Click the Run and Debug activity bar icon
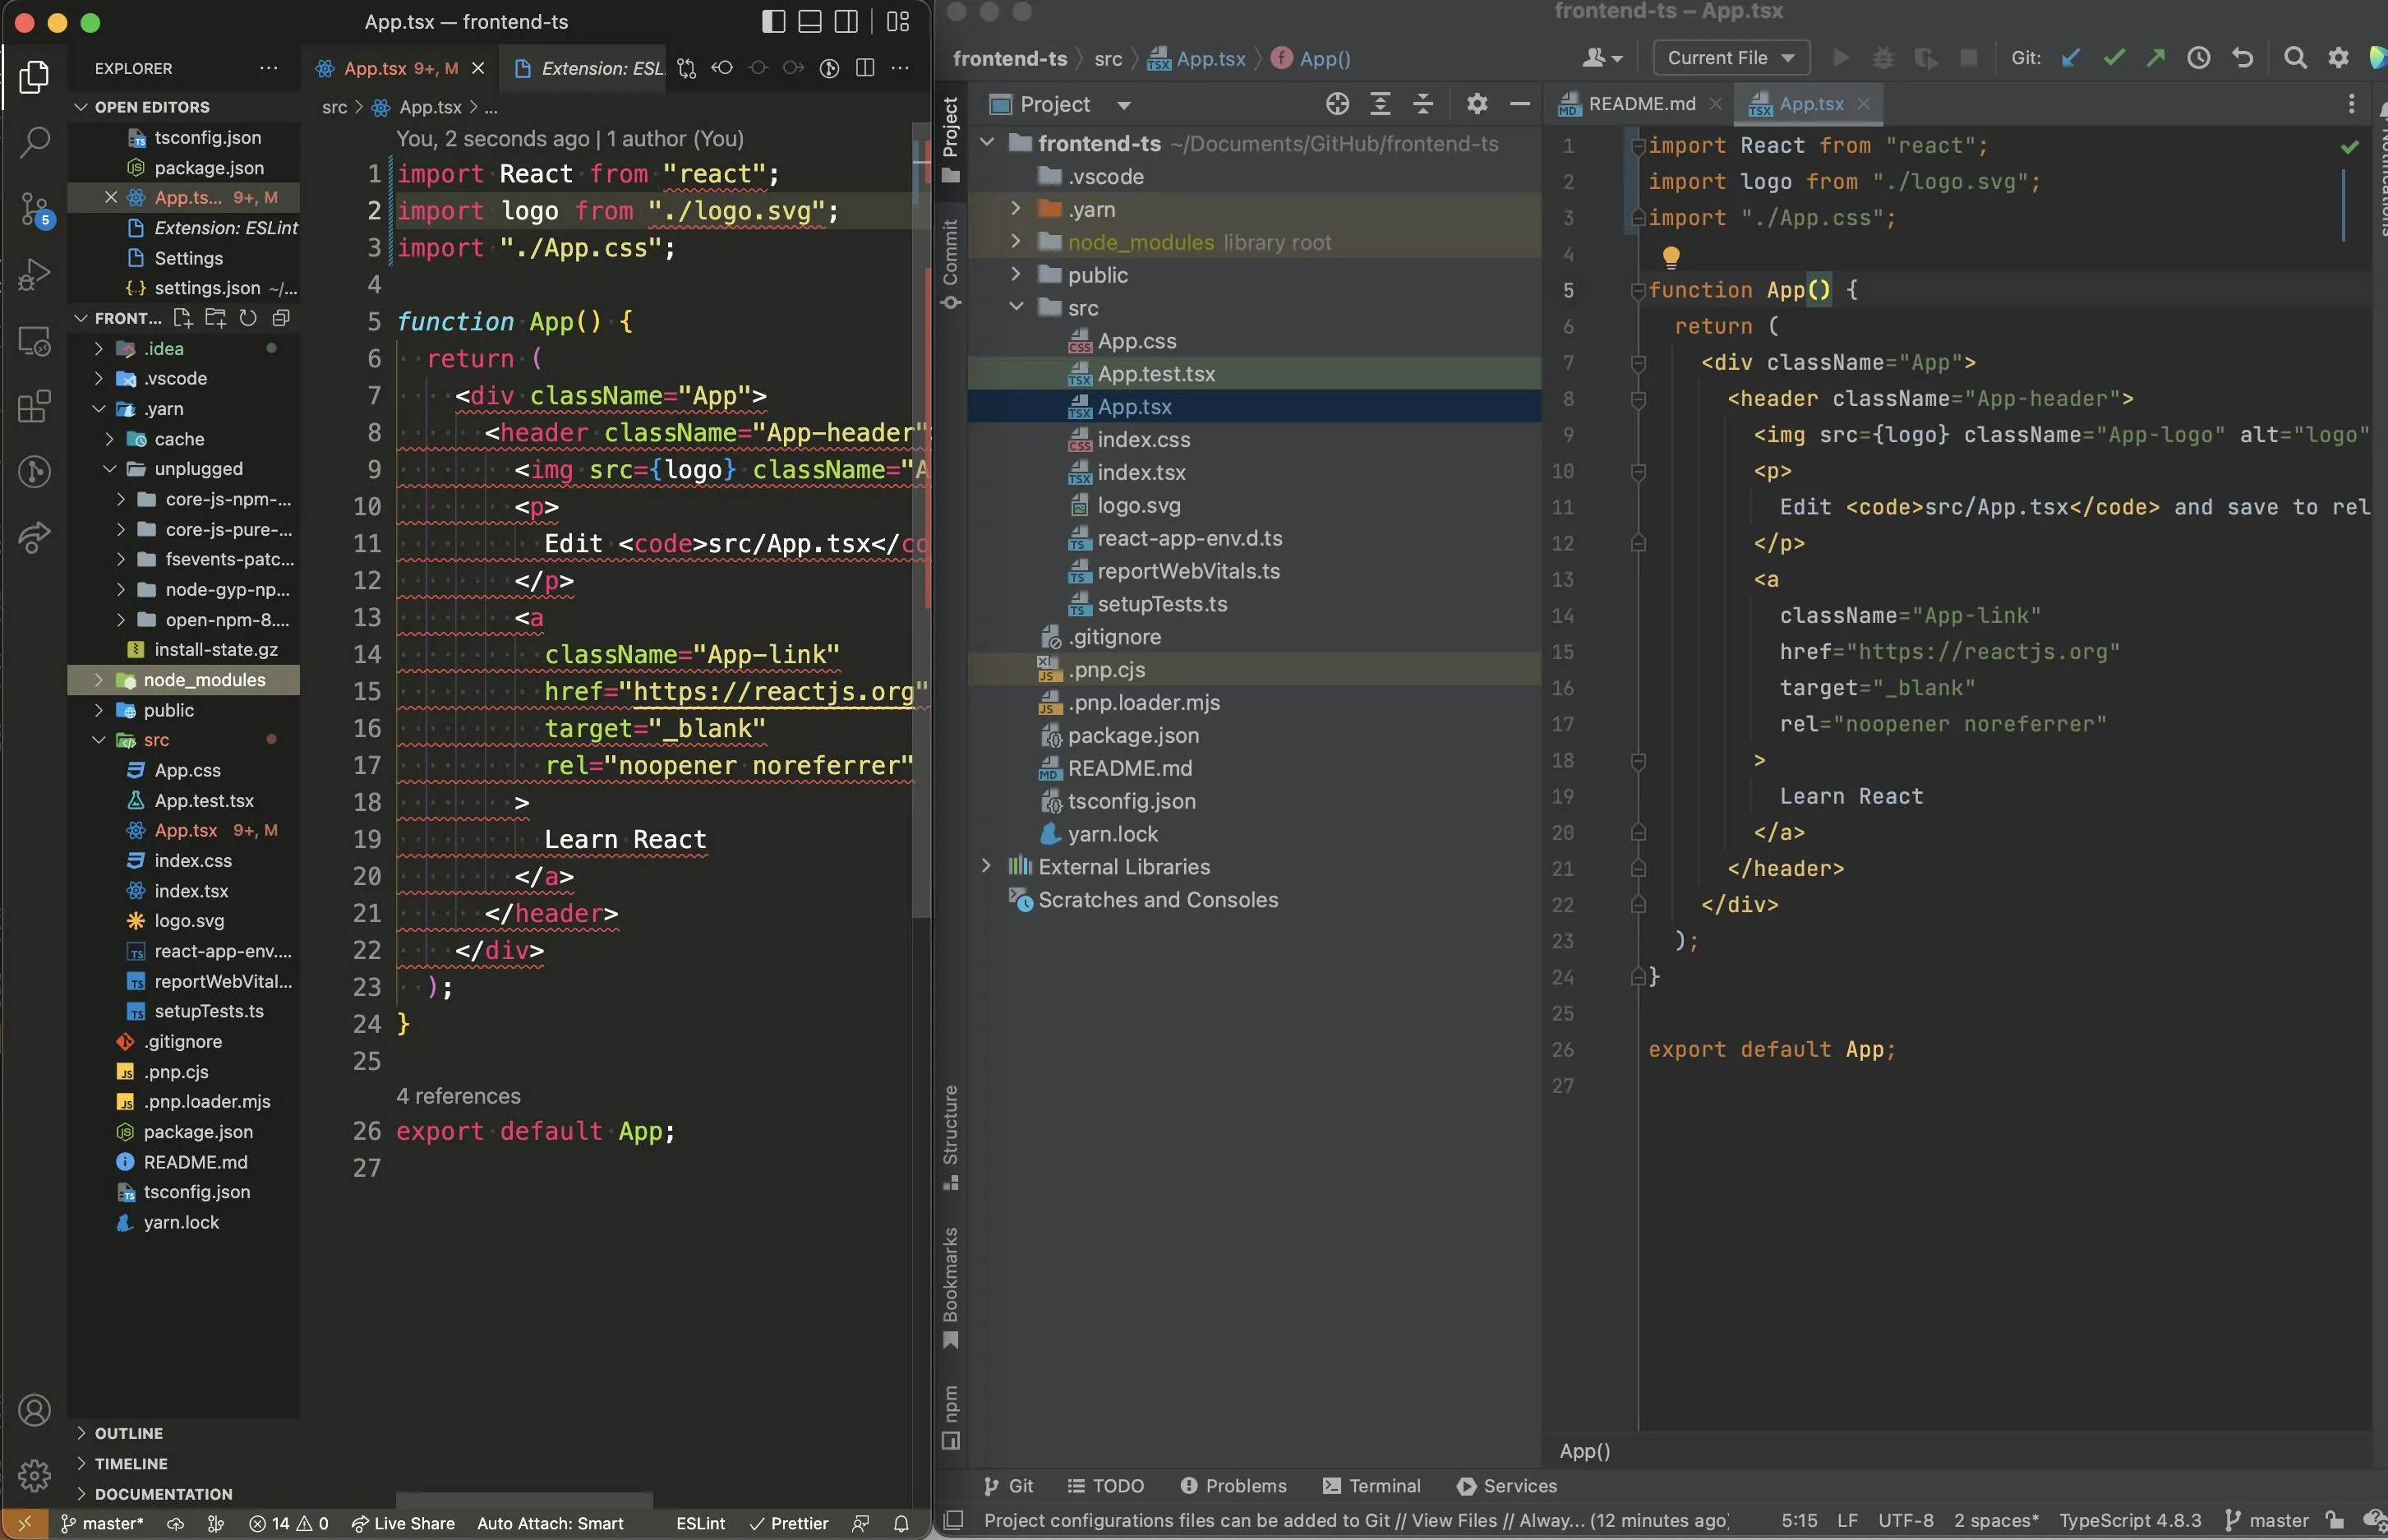This screenshot has height=1540, width=2388. (34, 274)
